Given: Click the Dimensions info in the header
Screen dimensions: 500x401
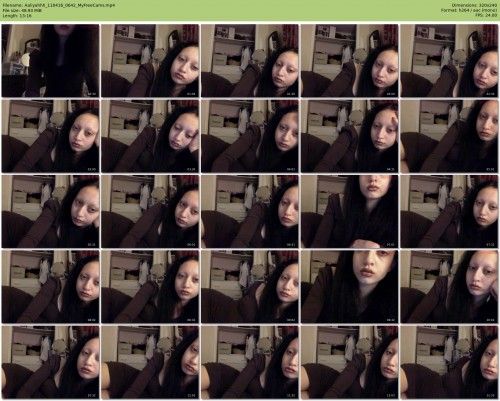Looking at the screenshot, I should click(x=474, y=5).
